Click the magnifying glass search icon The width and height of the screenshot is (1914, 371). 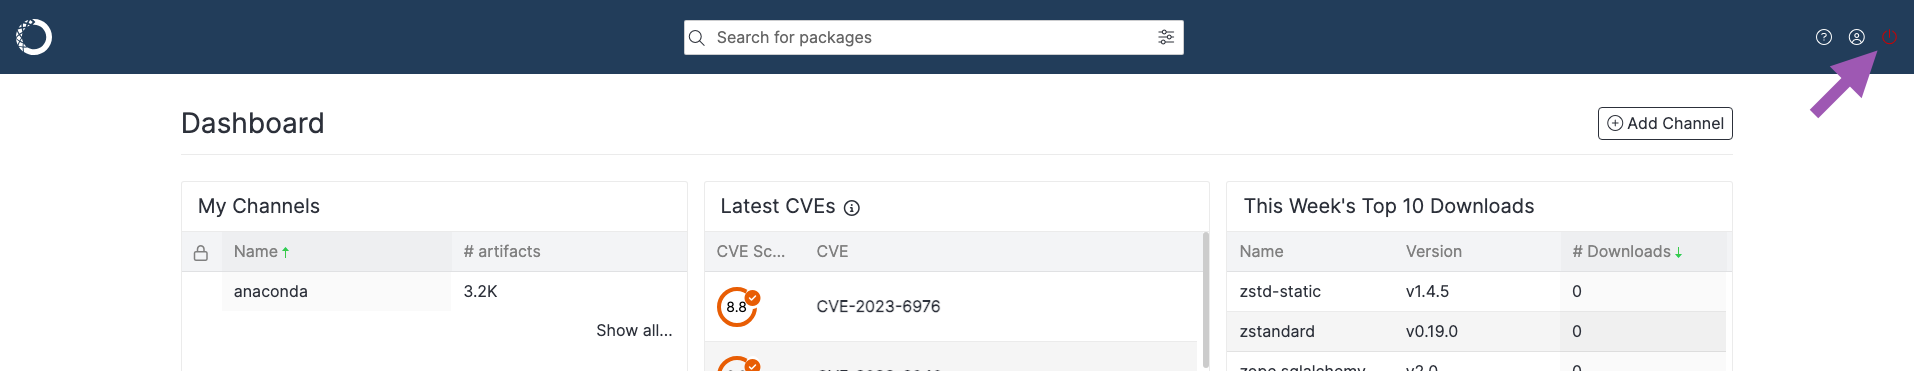pyautogui.click(x=697, y=37)
